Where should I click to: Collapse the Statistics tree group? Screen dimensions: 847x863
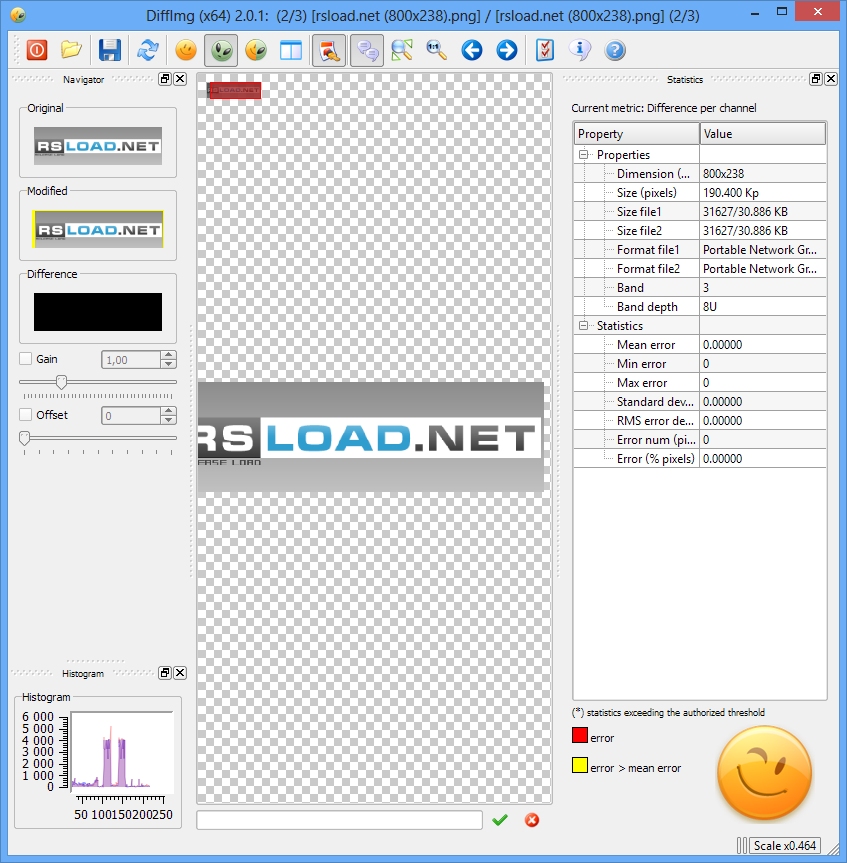tap(583, 326)
